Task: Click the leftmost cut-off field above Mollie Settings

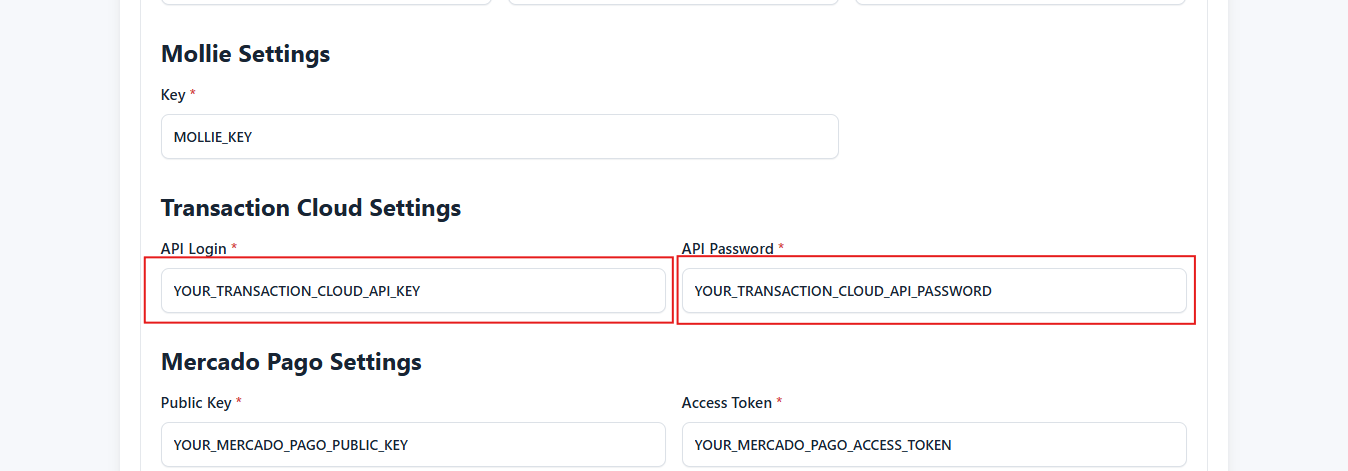Action: (326, 2)
